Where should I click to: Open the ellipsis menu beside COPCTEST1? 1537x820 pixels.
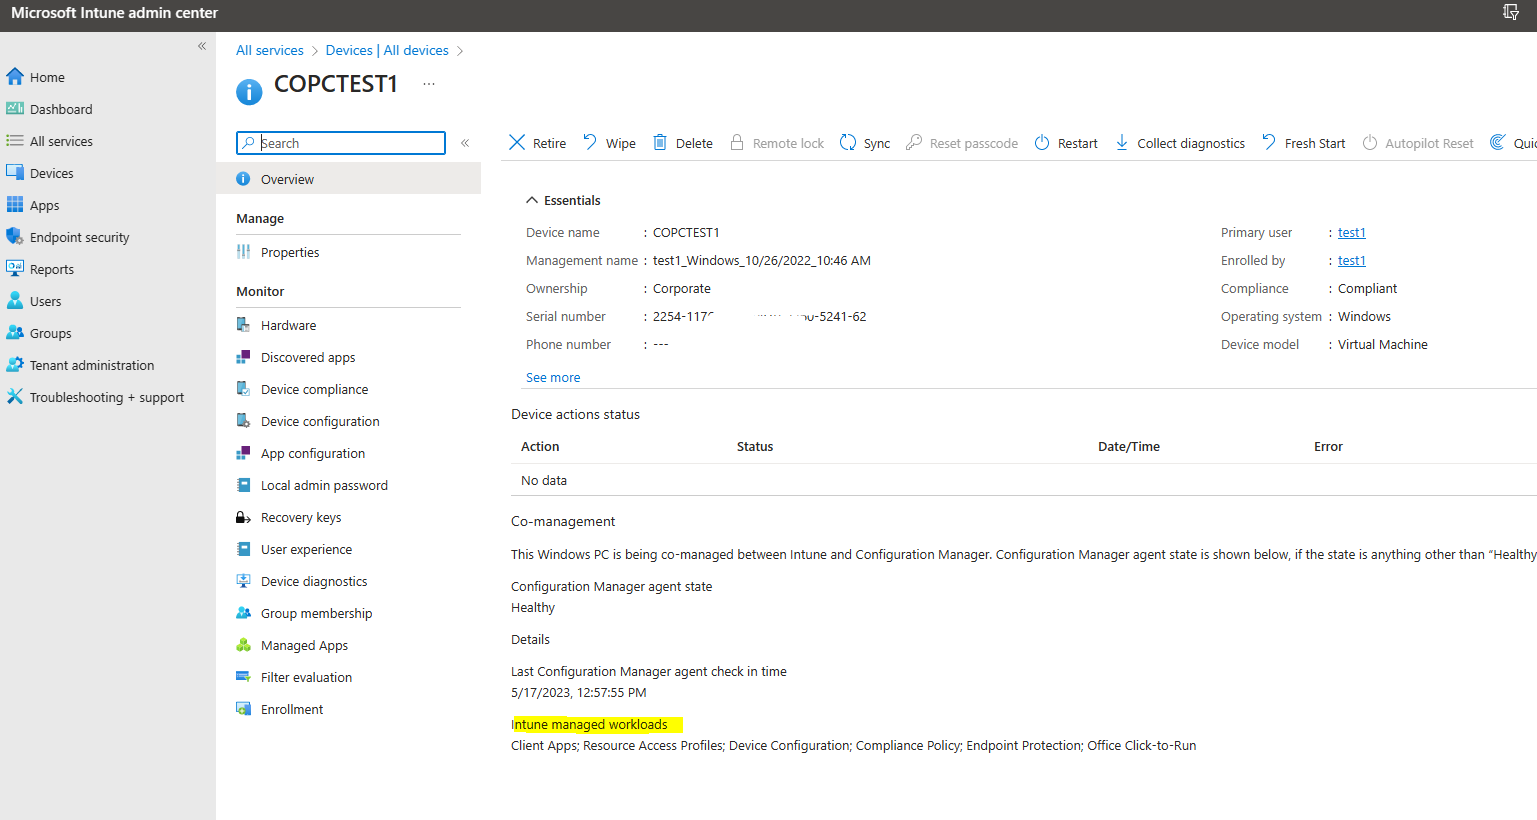click(429, 84)
